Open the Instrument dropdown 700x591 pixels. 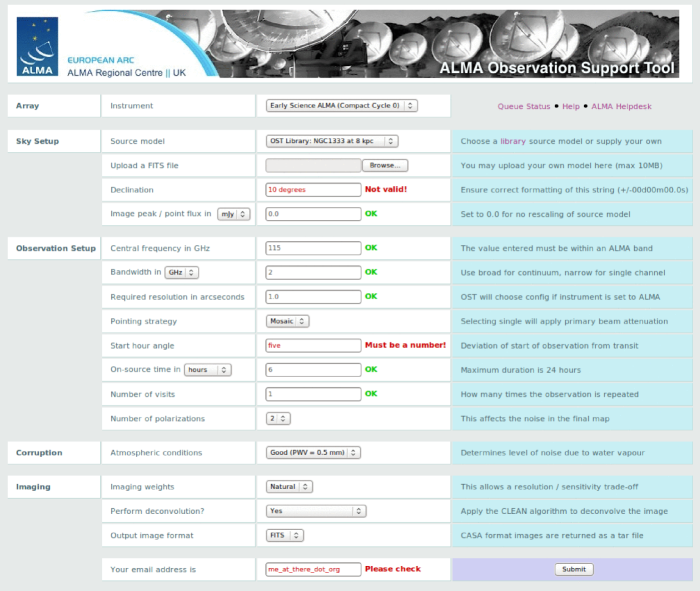click(341, 105)
